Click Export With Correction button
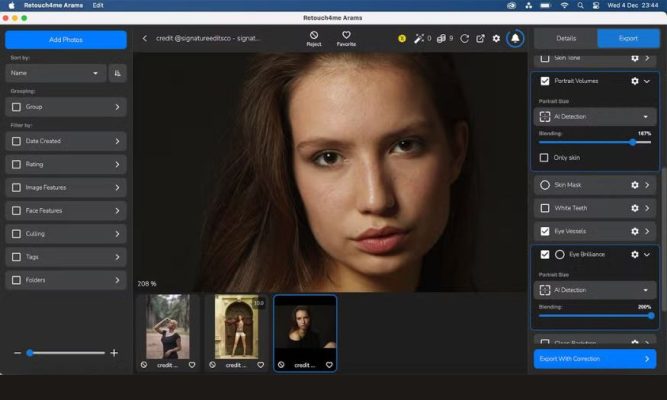 [594, 358]
